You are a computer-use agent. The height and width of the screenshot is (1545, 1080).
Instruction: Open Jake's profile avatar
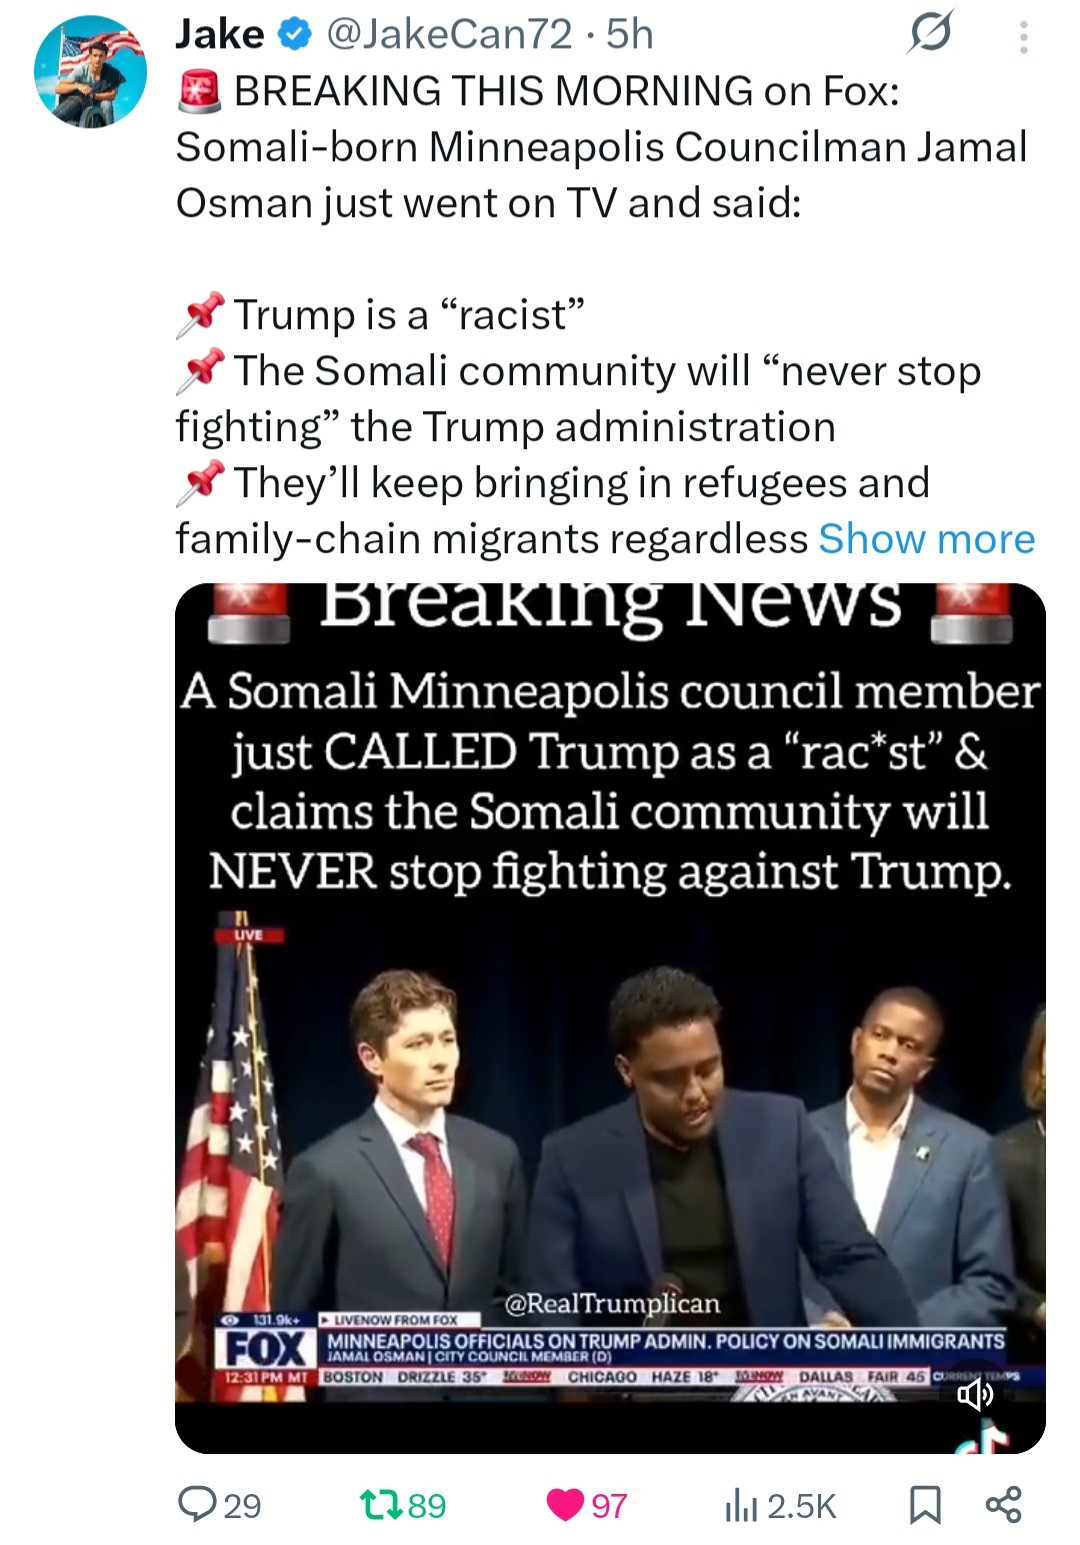coord(90,72)
